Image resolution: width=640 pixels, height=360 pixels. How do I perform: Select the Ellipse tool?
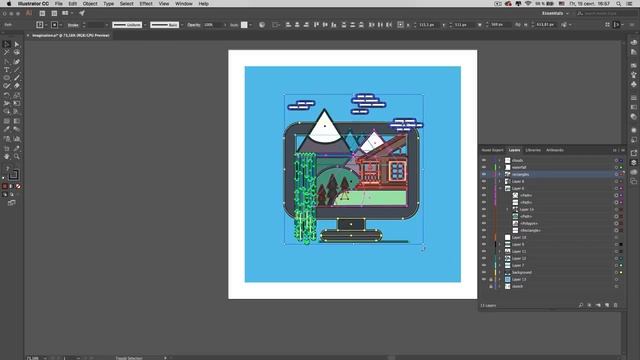pos(7,78)
